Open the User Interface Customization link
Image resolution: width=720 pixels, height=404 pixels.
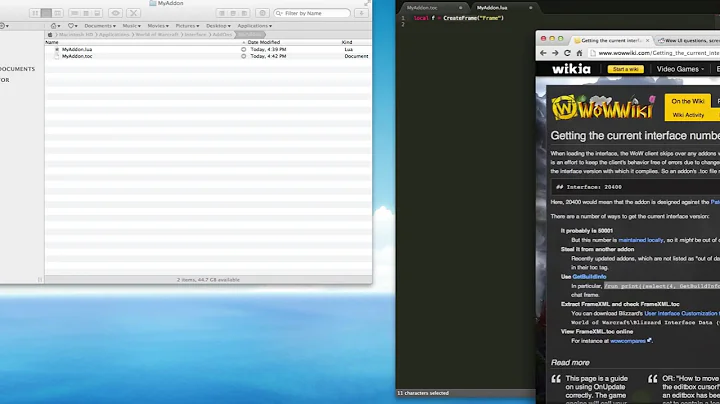click(682, 314)
